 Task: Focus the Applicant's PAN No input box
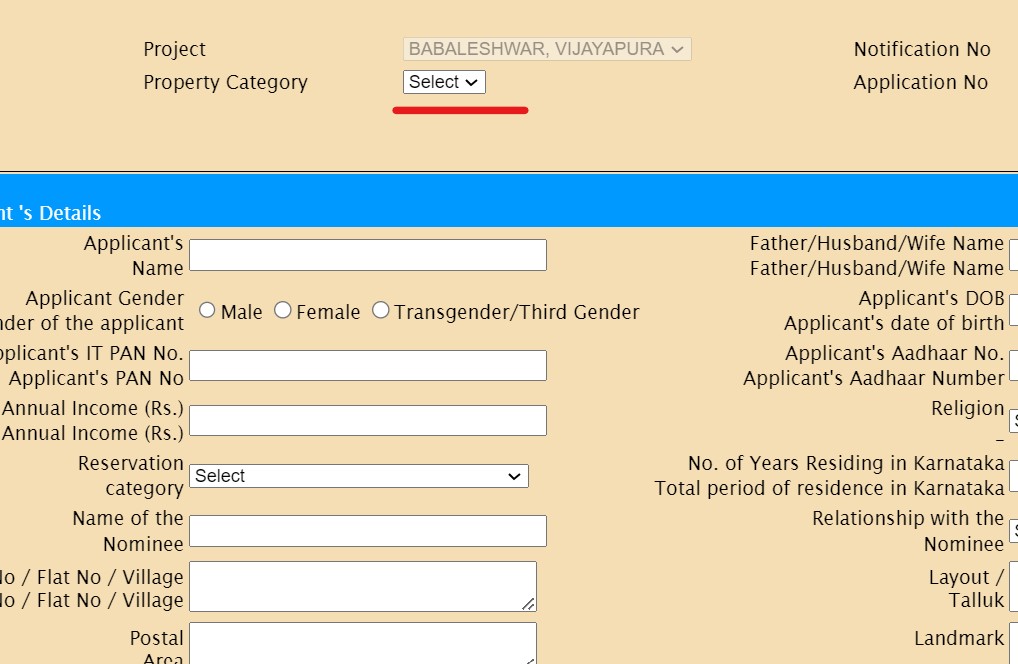pos(367,365)
